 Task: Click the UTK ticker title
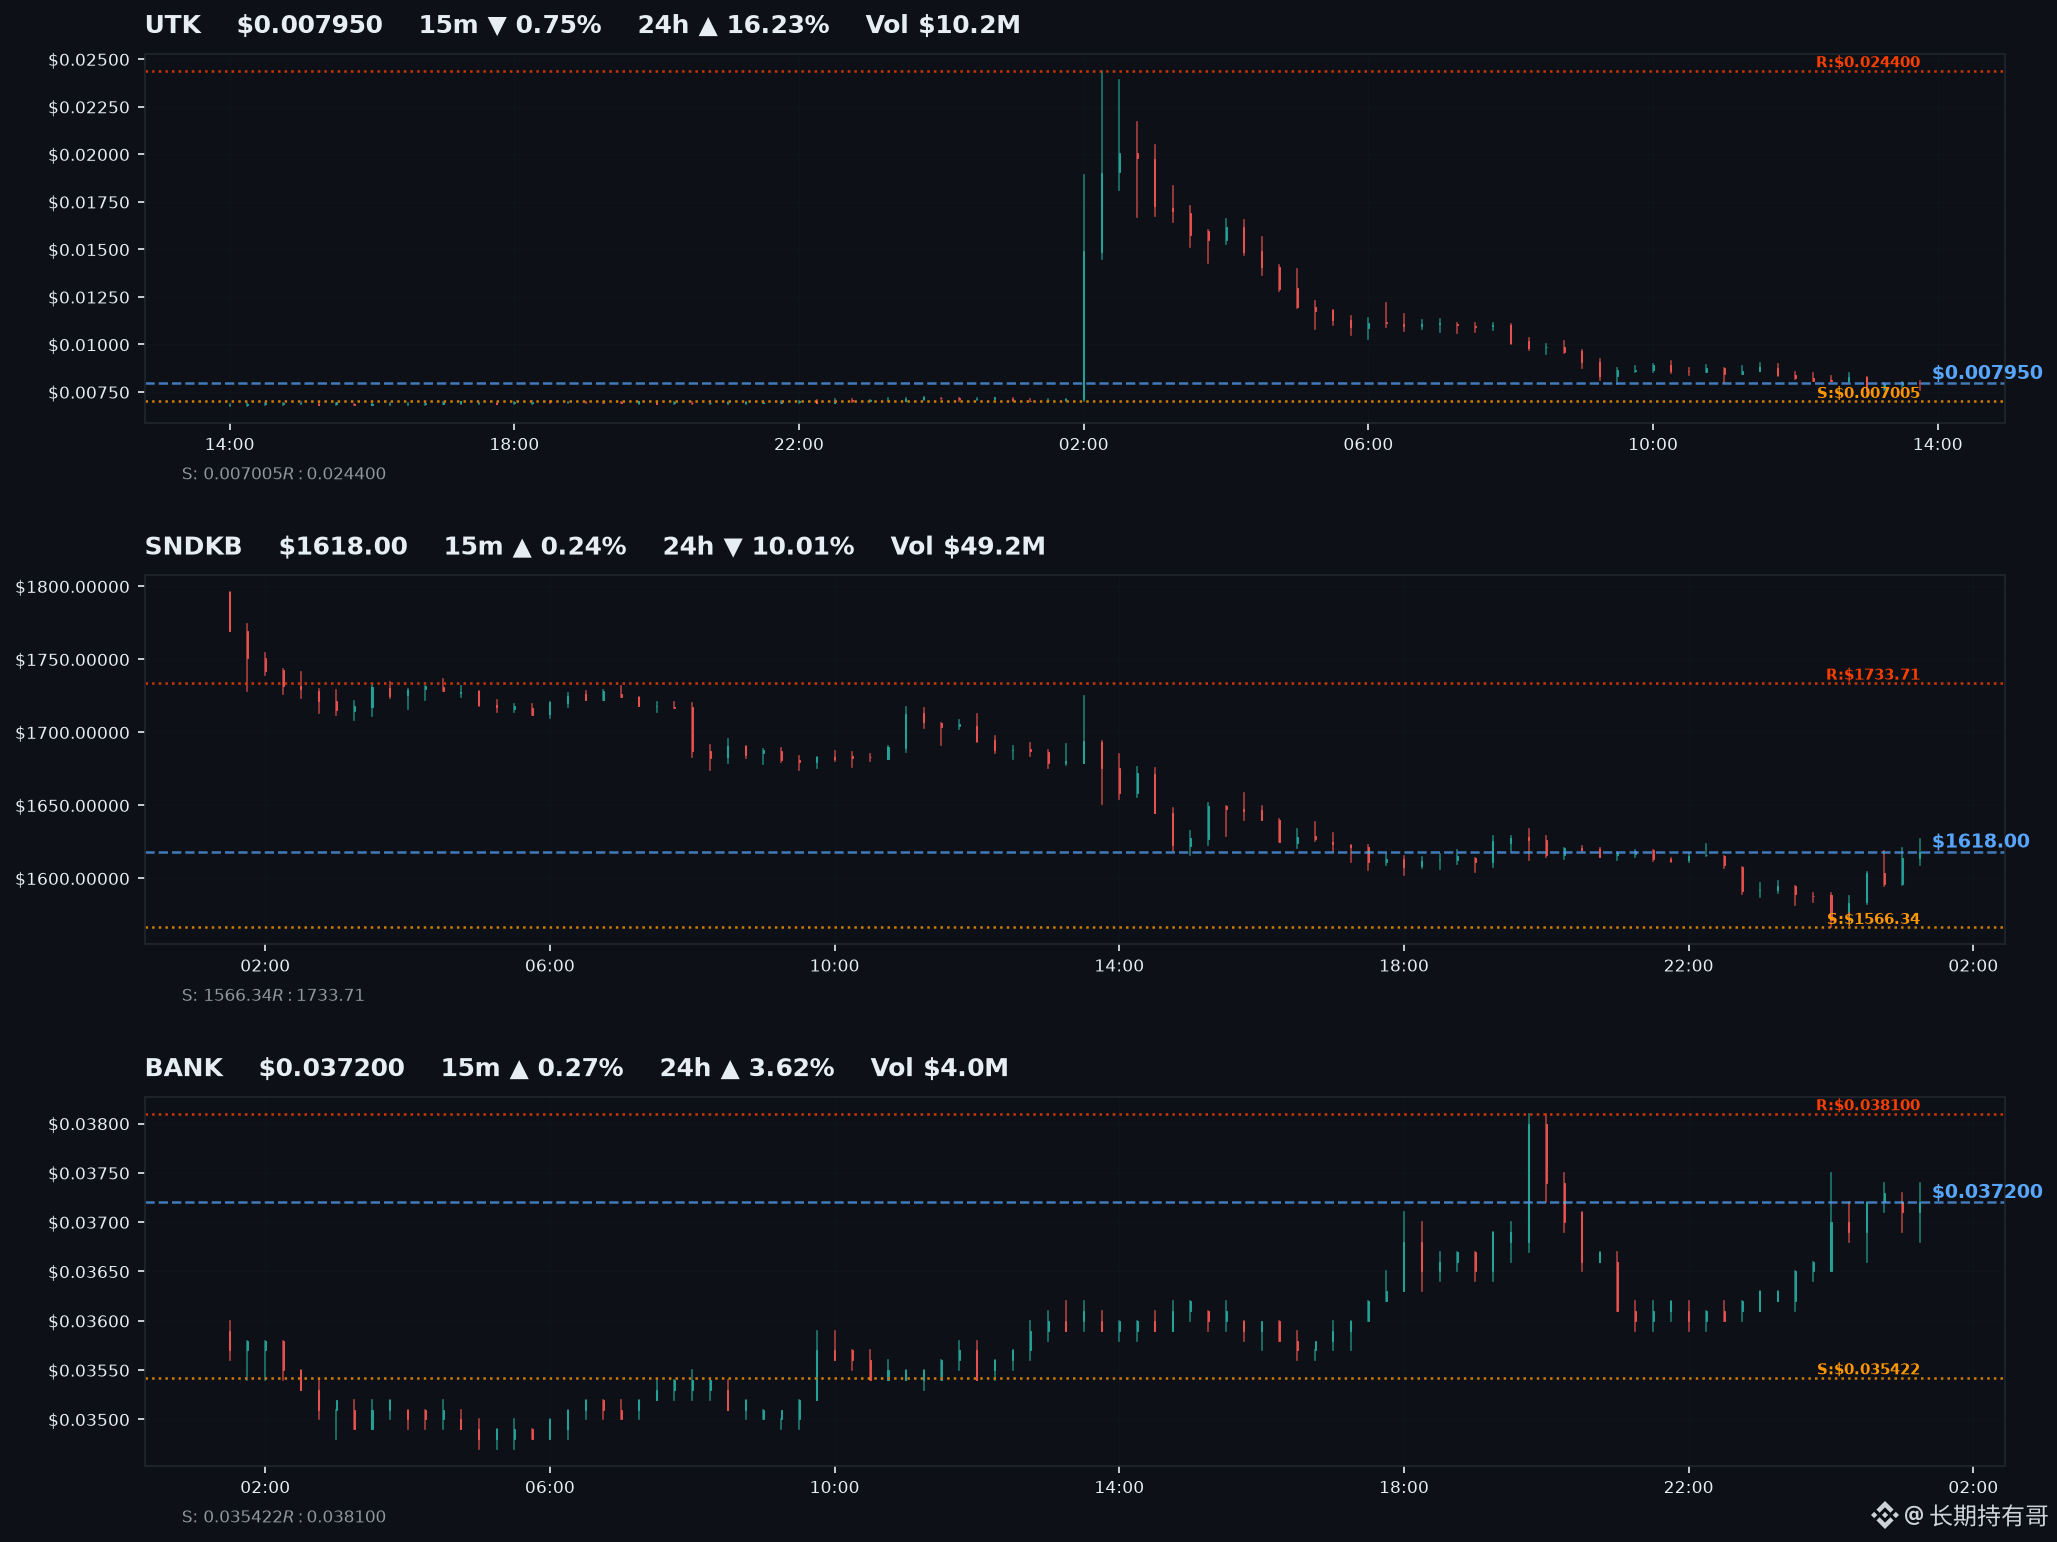point(173,25)
